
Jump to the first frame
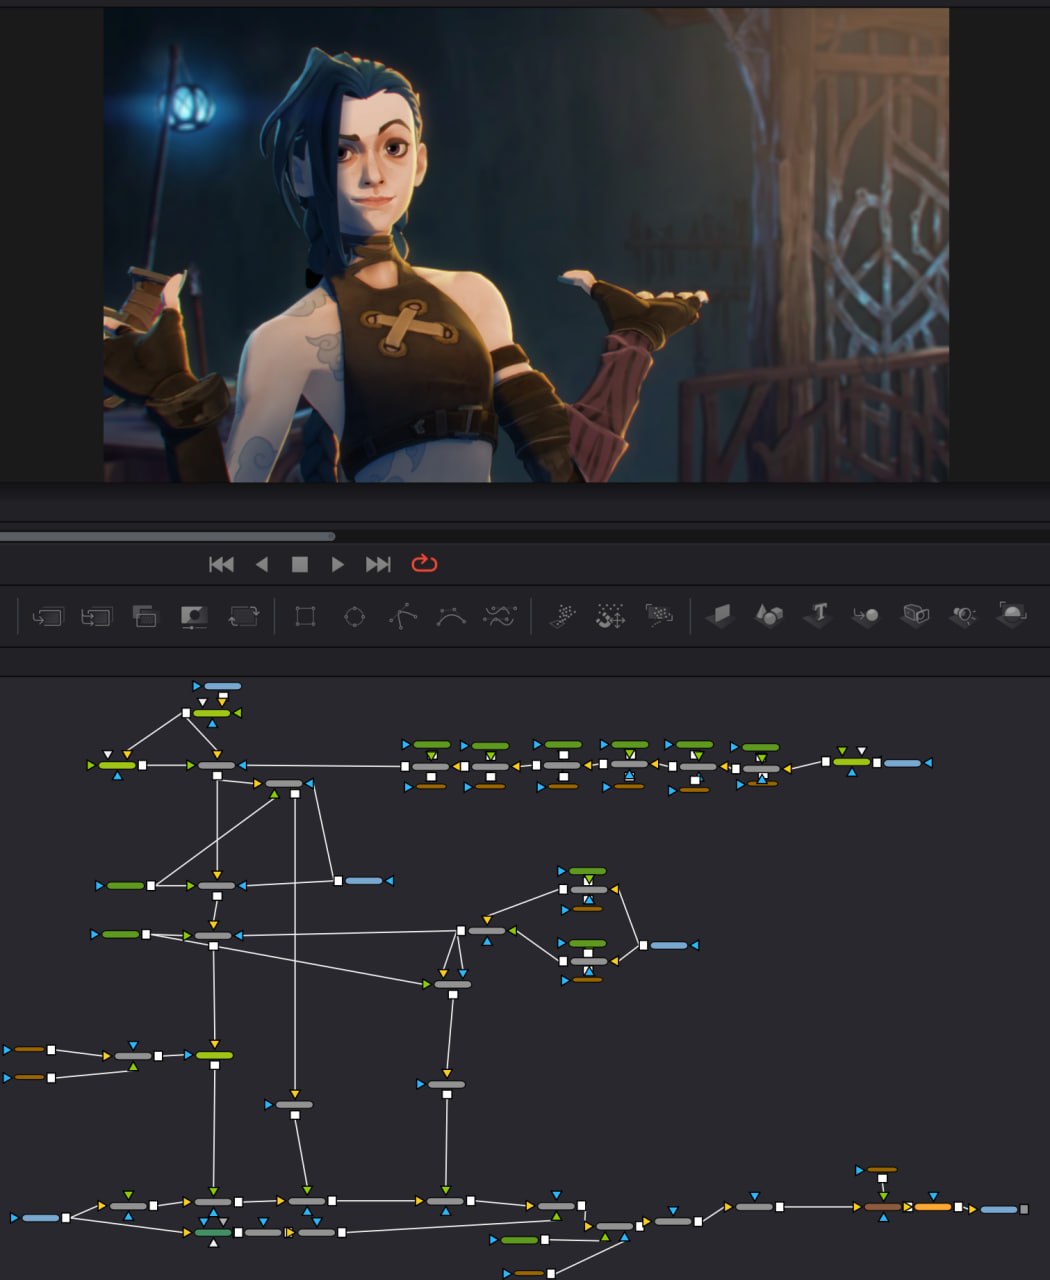pos(221,564)
